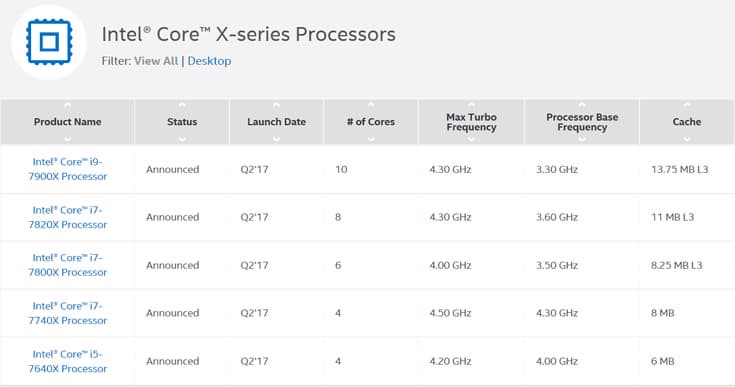Sort Max Turbo Frequency ascending arrow

(471, 105)
